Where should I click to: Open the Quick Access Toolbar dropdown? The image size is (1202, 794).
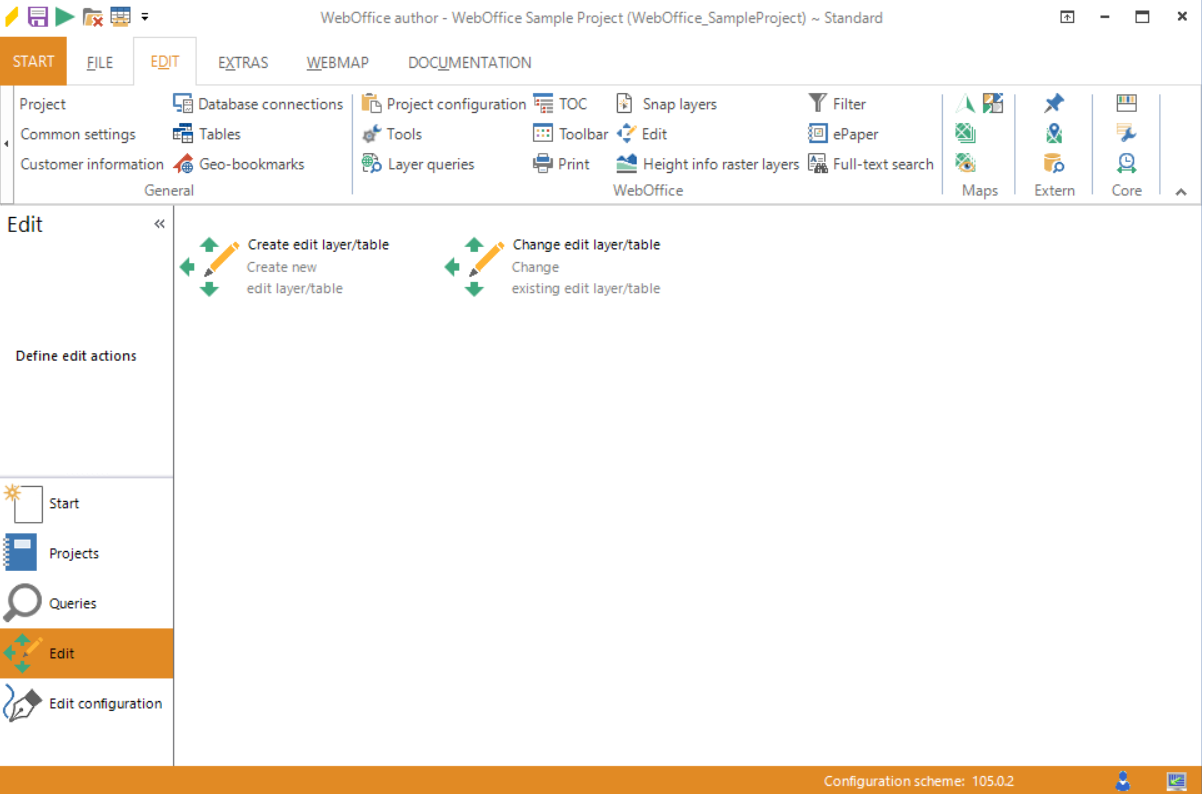click(x=145, y=17)
